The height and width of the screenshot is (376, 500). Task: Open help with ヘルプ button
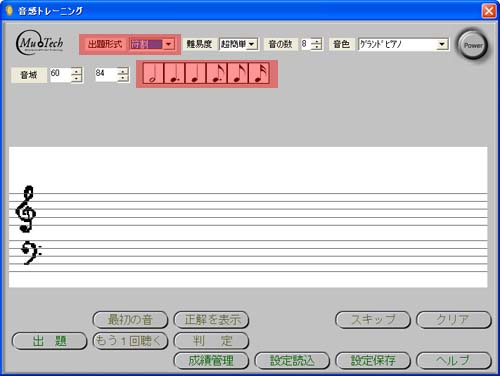click(x=454, y=361)
